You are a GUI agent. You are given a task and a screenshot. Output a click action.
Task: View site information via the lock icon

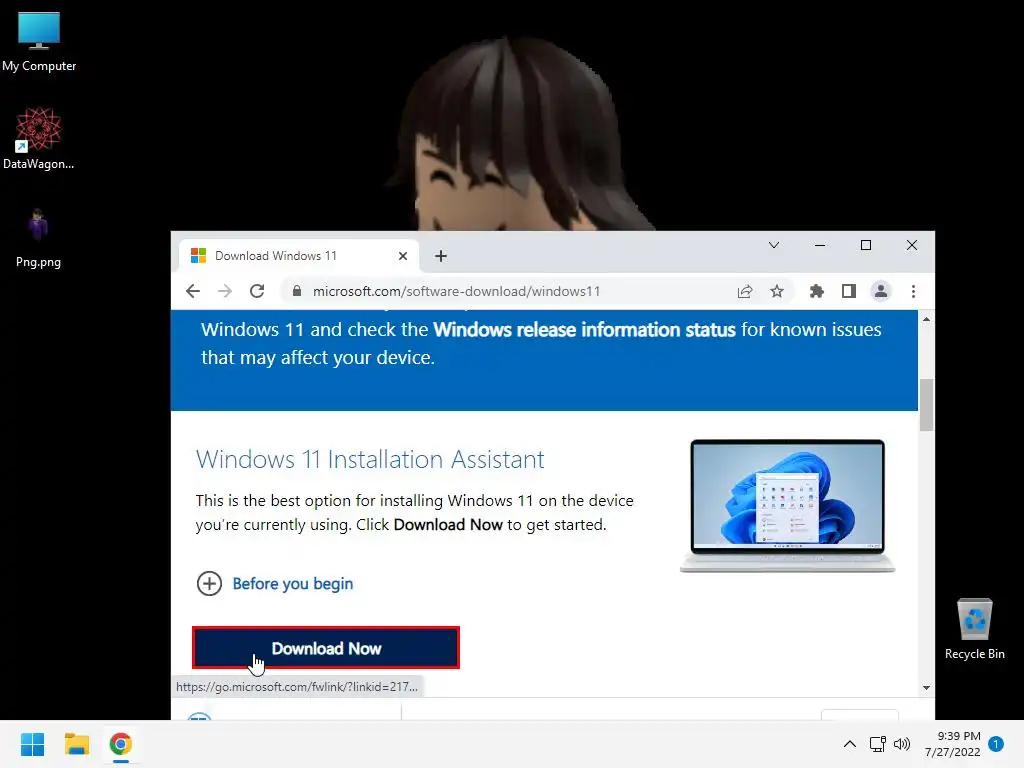tap(297, 291)
